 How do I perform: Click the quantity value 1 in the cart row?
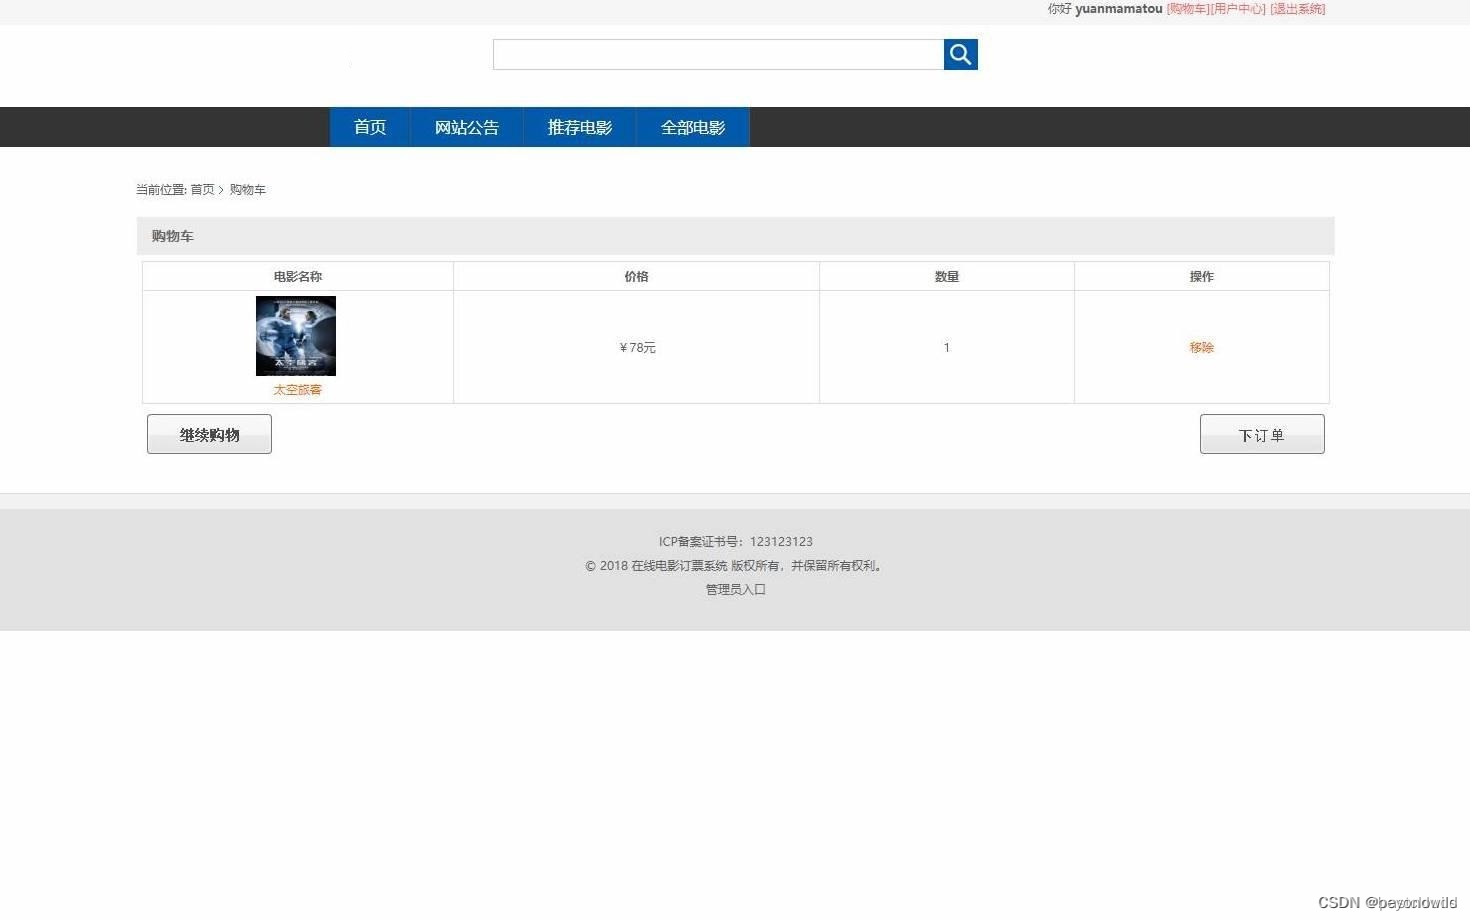947,347
